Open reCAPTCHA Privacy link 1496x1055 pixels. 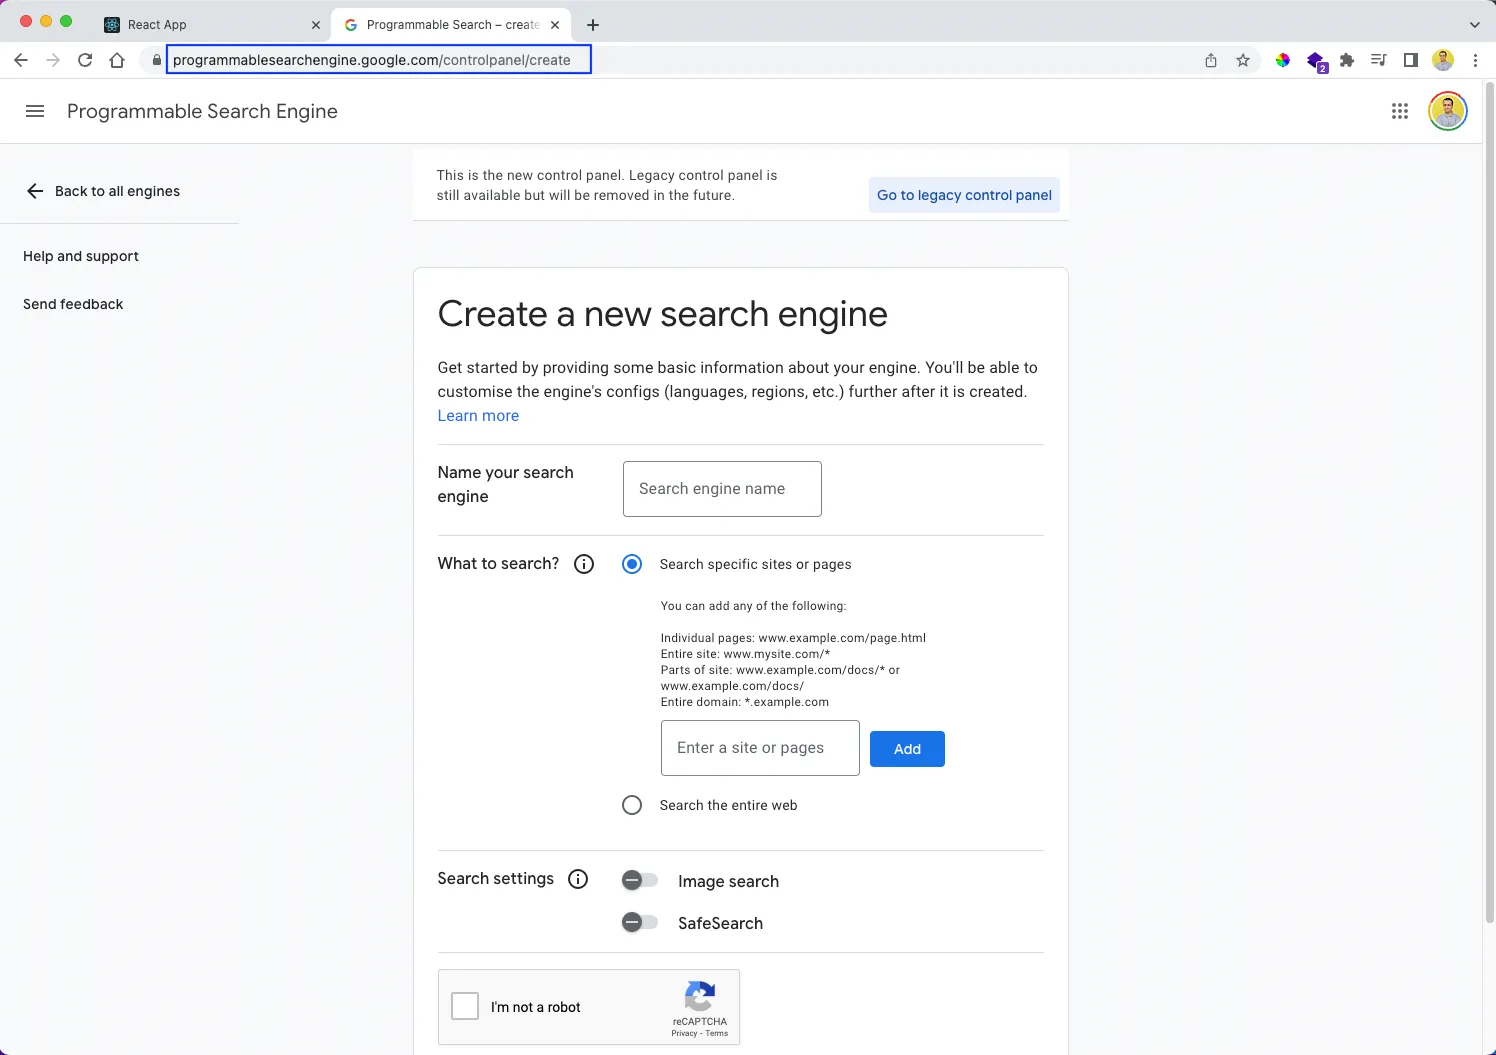[684, 1033]
